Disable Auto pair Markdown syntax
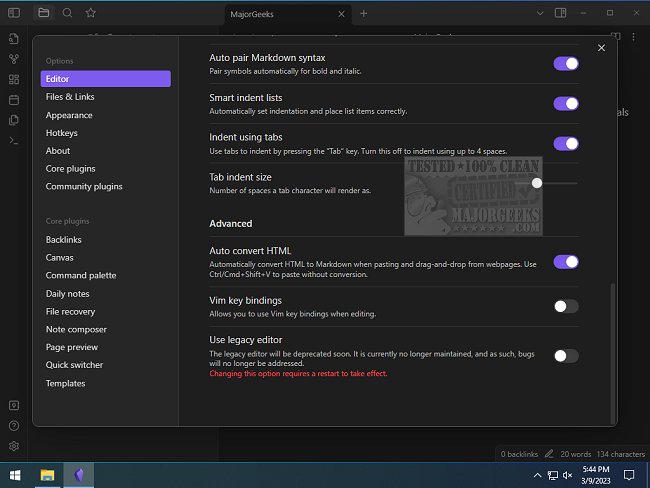Image resolution: width=650 pixels, height=488 pixels. pos(566,63)
